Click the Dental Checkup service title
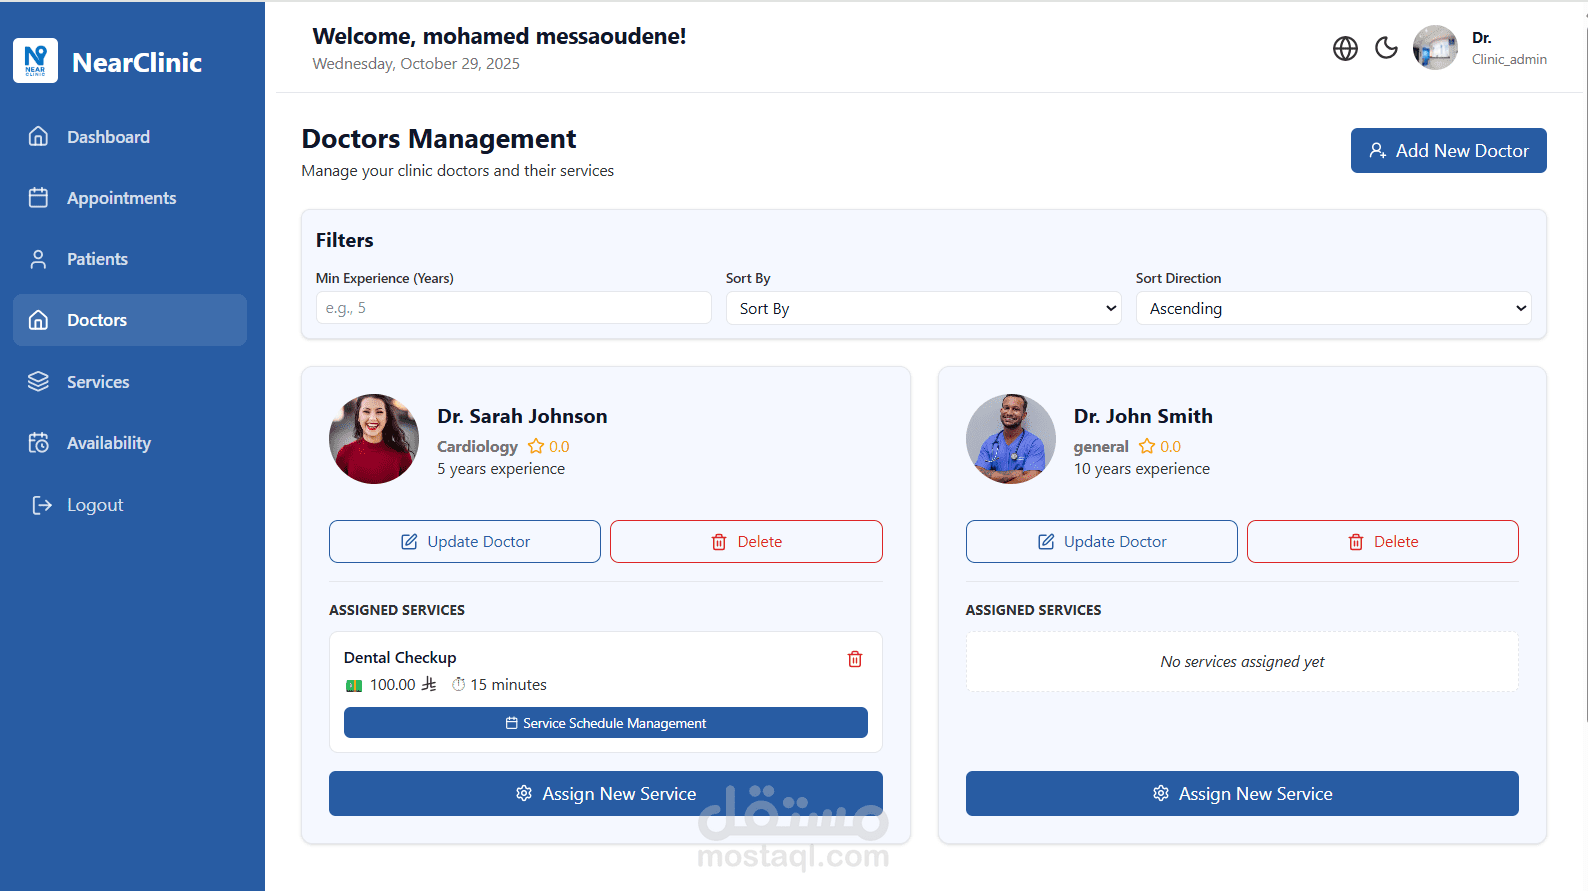The width and height of the screenshot is (1588, 891). coord(400,657)
